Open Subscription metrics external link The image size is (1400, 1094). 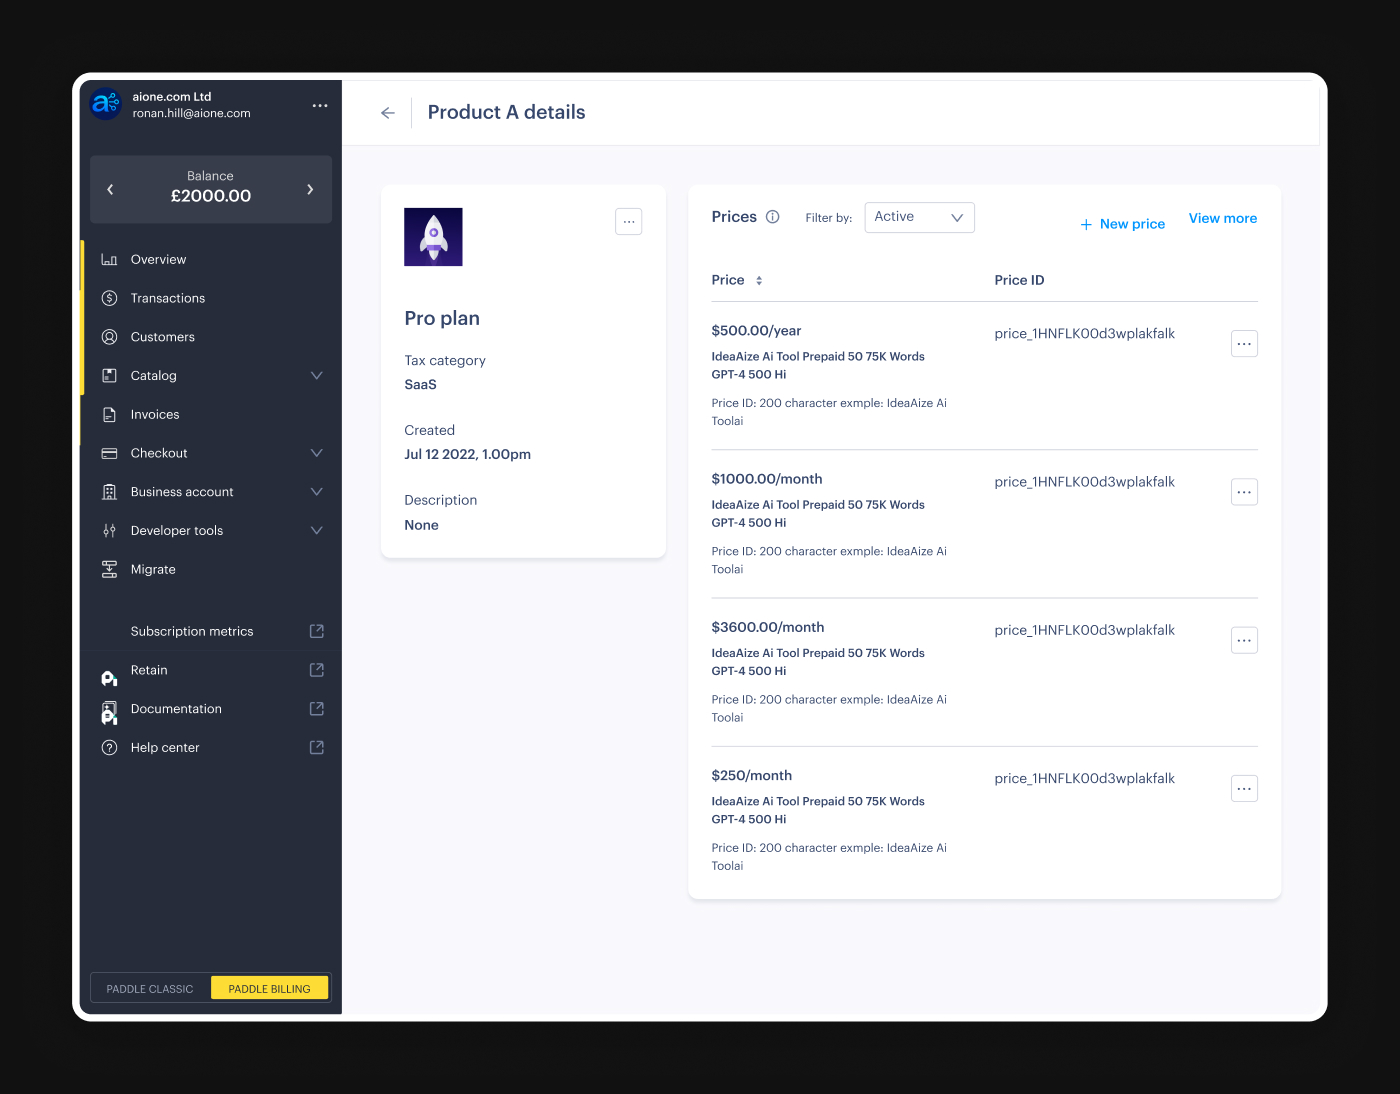316,631
